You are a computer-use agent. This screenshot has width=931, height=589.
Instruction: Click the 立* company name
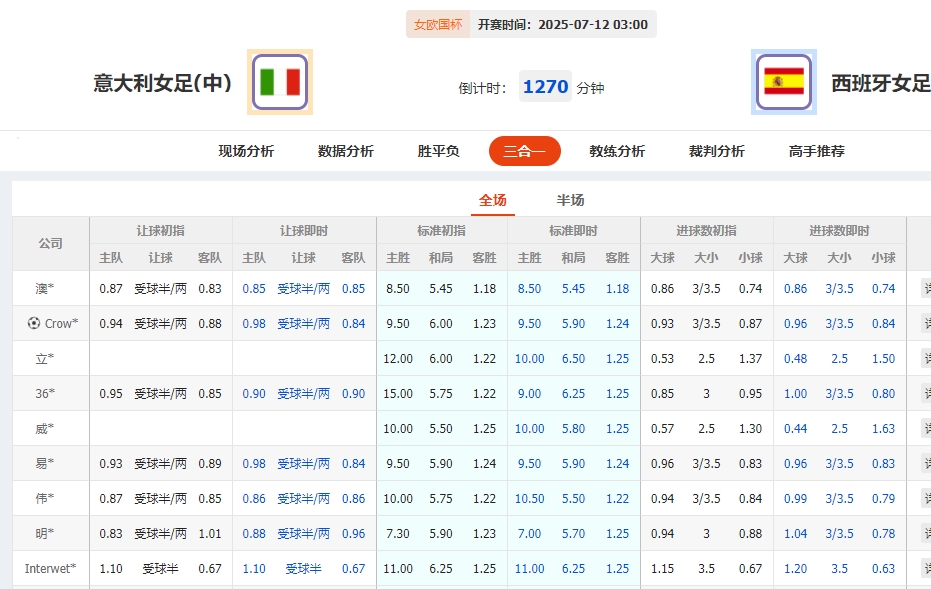coord(44,358)
